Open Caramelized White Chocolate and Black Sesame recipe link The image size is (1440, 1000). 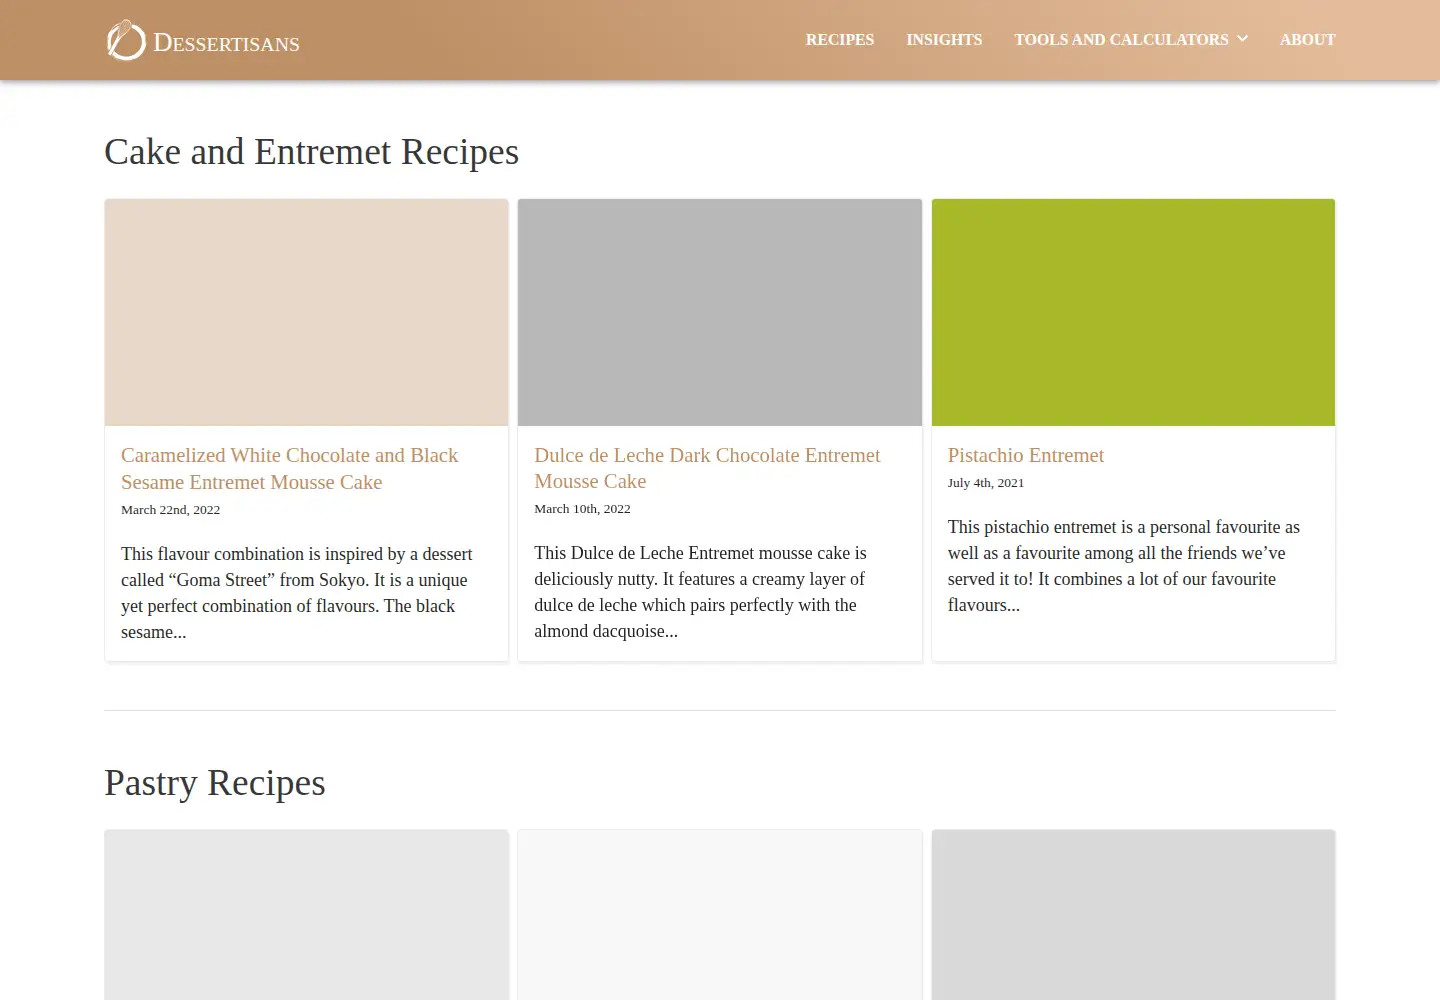pos(289,468)
